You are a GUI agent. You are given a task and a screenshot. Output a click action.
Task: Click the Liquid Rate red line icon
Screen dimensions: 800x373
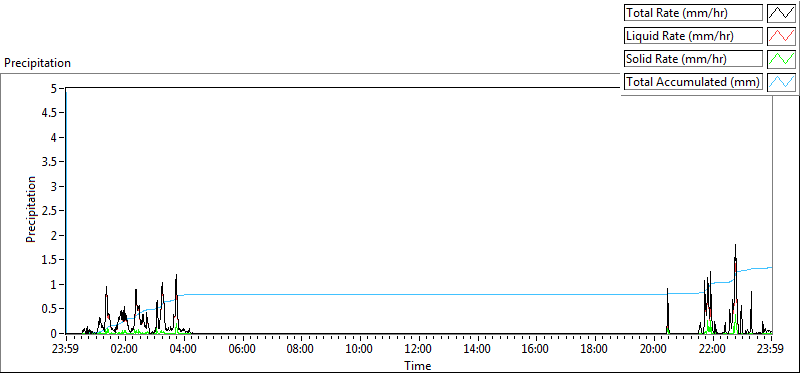pos(782,36)
